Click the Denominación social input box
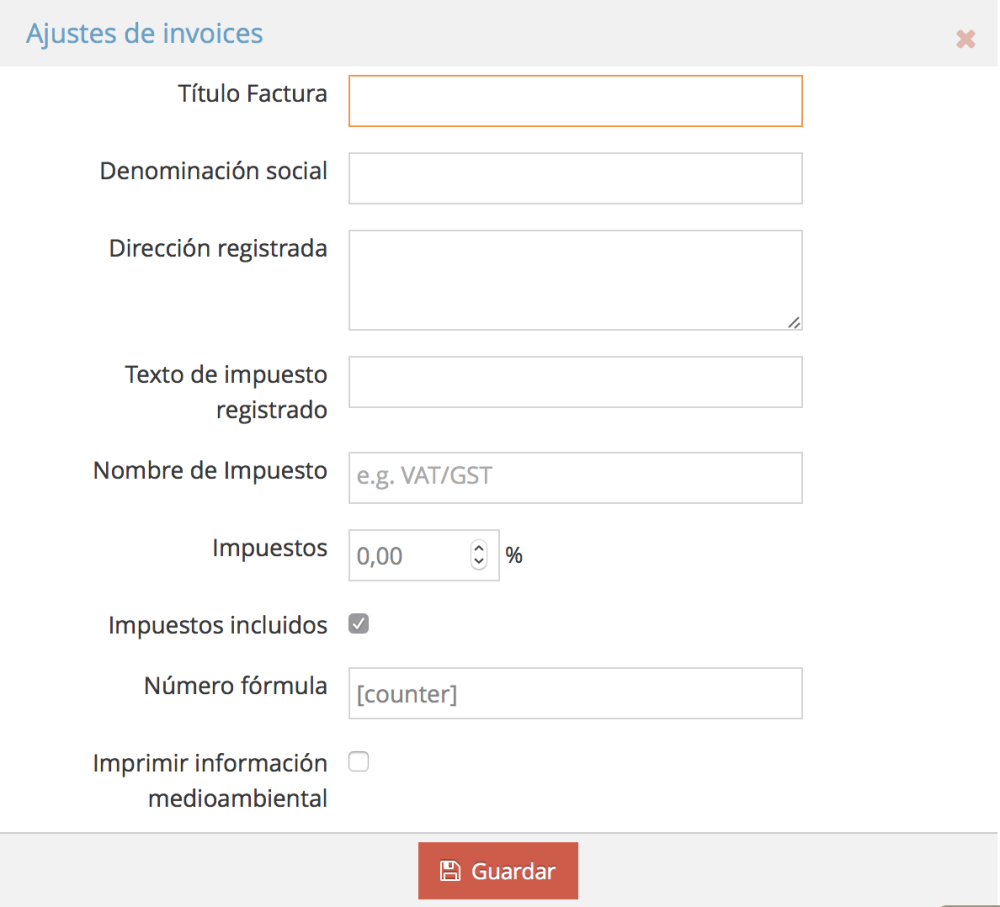Image resolution: width=1000 pixels, height=907 pixels. click(x=575, y=178)
